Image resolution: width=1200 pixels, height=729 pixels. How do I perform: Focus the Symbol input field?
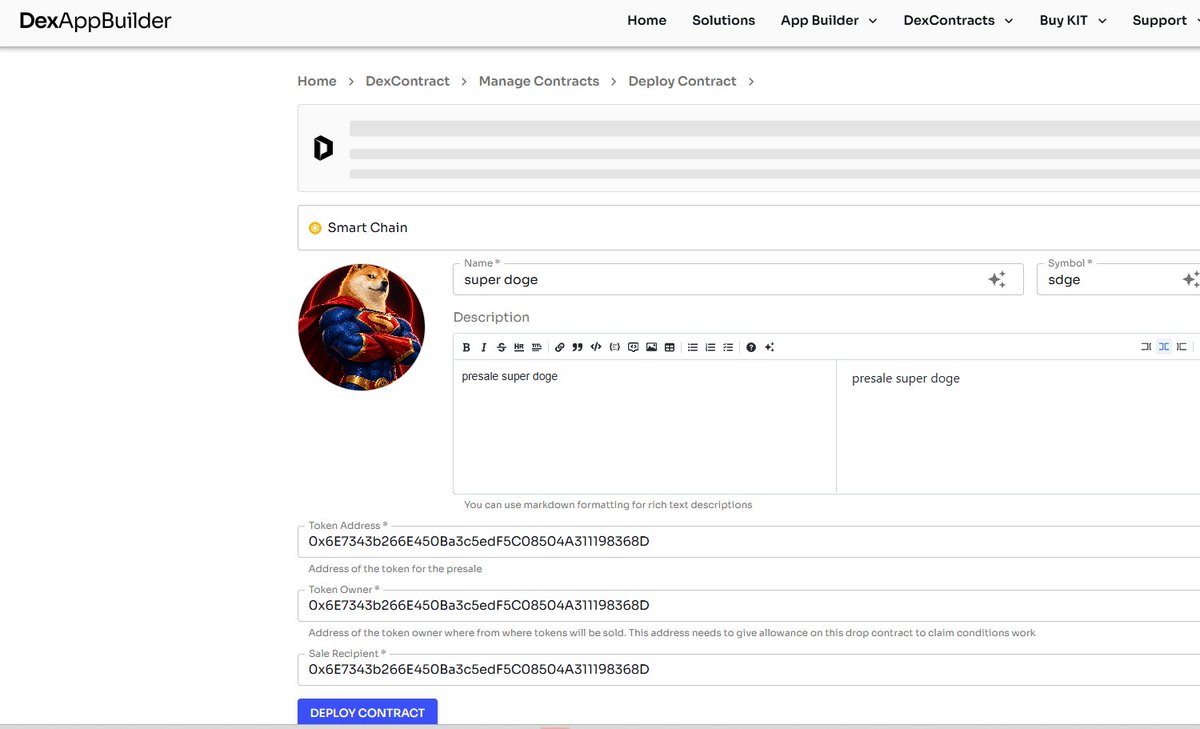(1118, 280)
